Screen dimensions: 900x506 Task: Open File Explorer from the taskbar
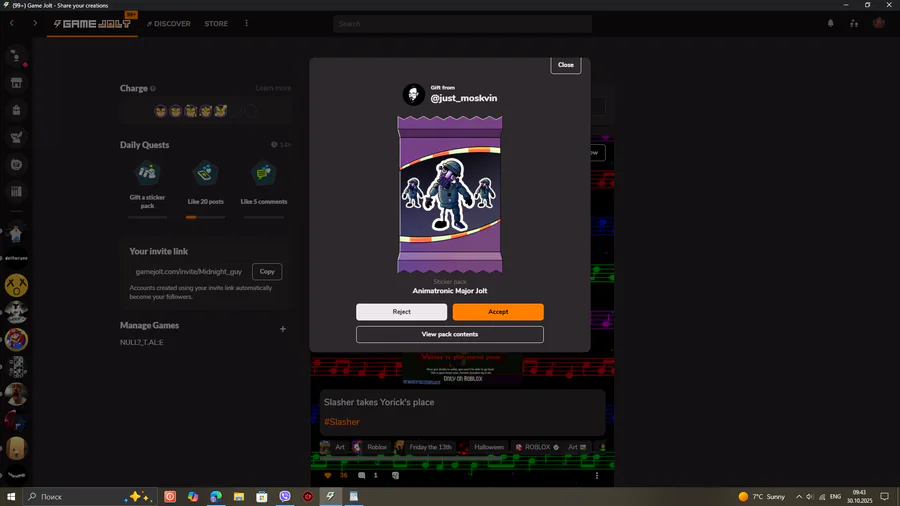[239, 497]
